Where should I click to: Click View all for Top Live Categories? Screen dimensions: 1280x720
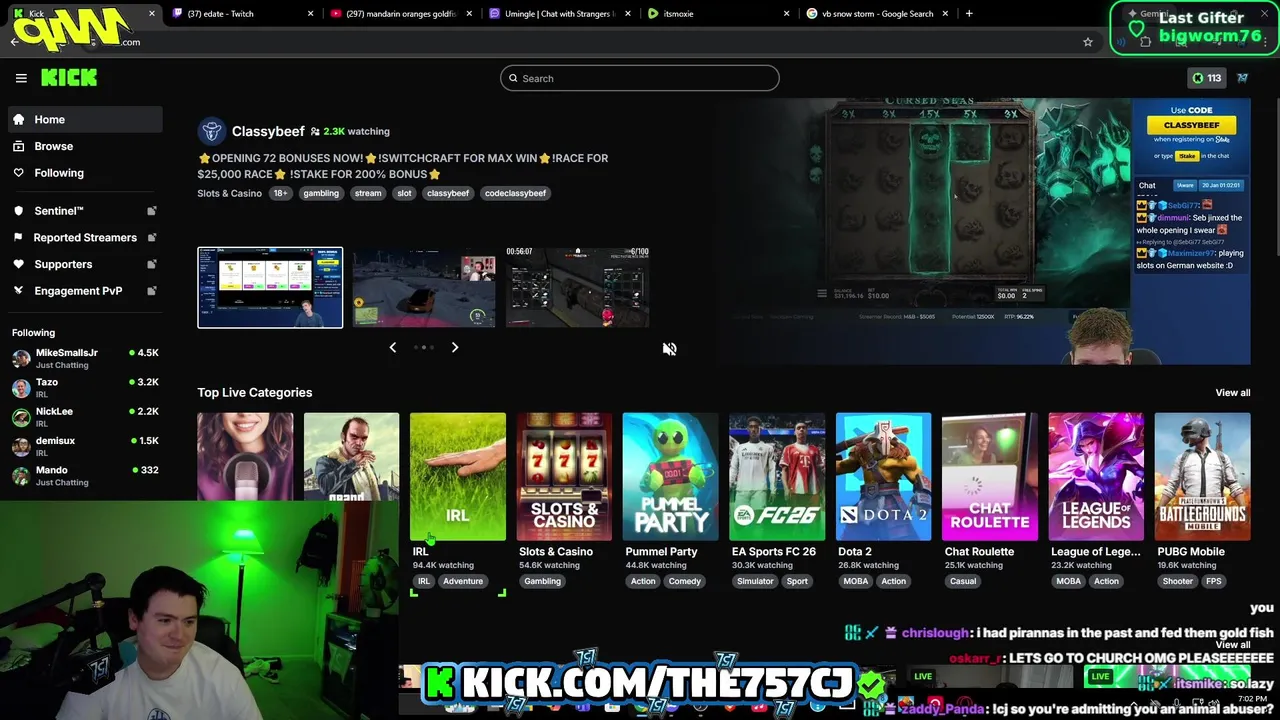(1233, 392)
